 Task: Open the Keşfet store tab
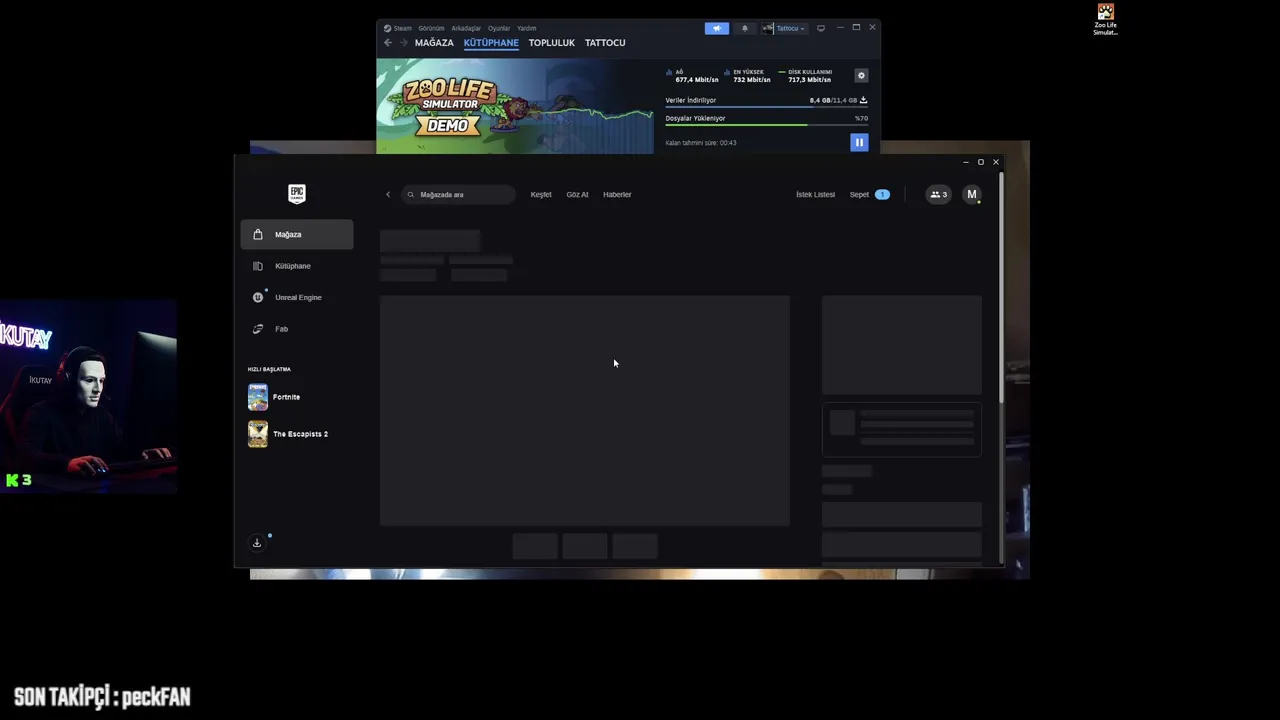tap(541, 194)
